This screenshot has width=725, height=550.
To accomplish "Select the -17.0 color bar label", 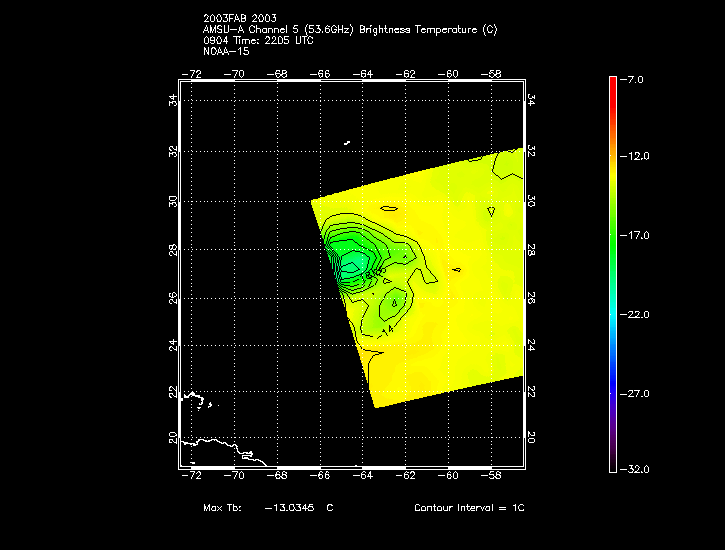I will coord(635,235).
